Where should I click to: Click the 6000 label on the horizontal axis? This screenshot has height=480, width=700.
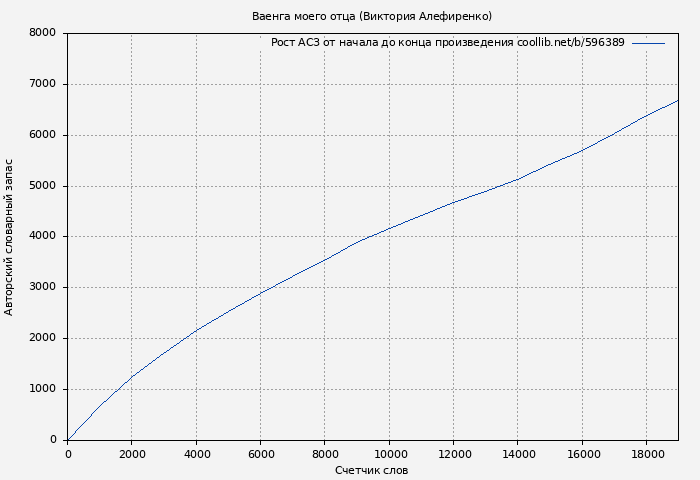point(260,453)
